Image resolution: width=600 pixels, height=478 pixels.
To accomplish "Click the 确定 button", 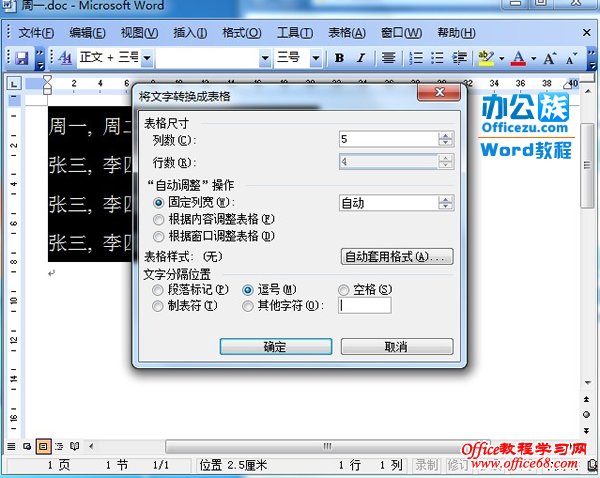I will tap(276, 346).
